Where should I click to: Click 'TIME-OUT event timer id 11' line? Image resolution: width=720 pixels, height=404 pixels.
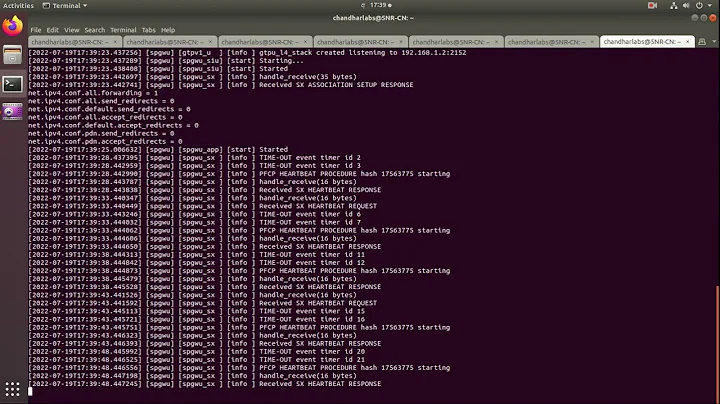click(197, 254)
